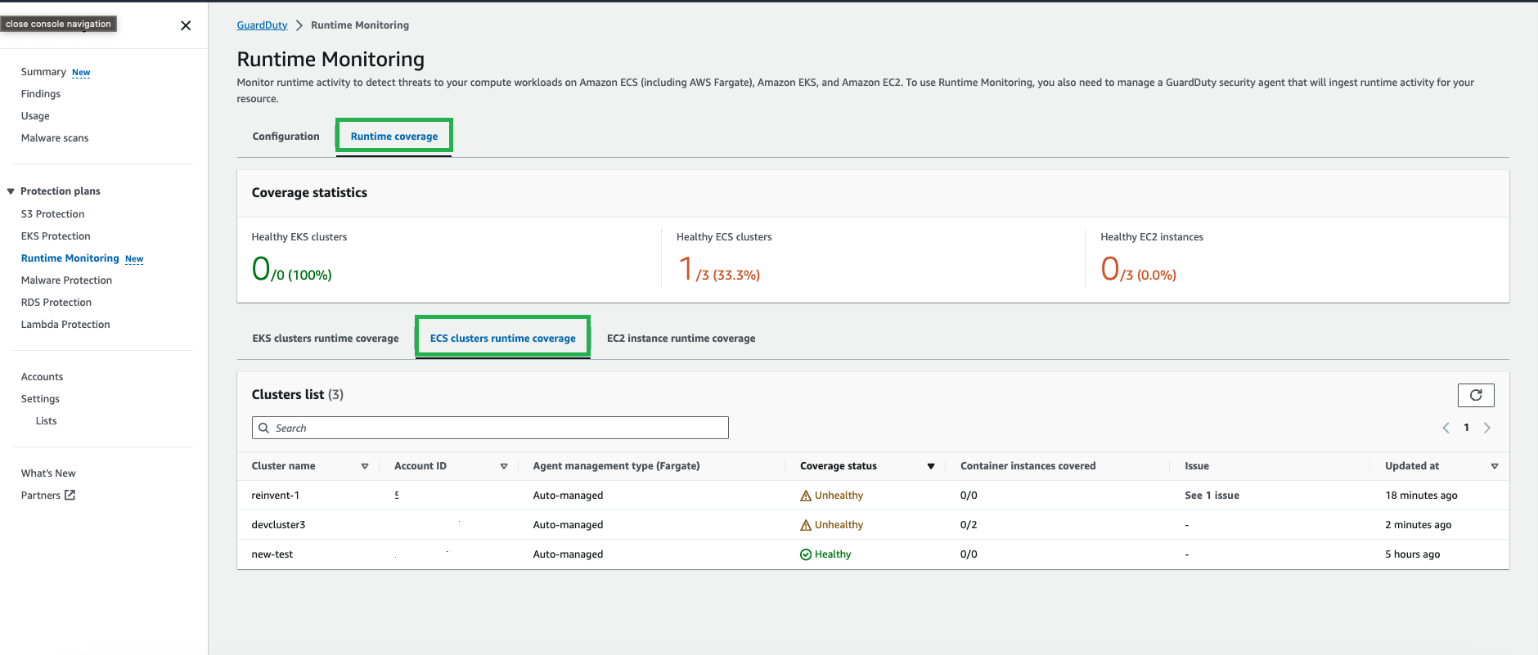This screenshot has height=655, width=1538.
Task: Click the next page arrow in pagination
Action: click(1488, 427)
